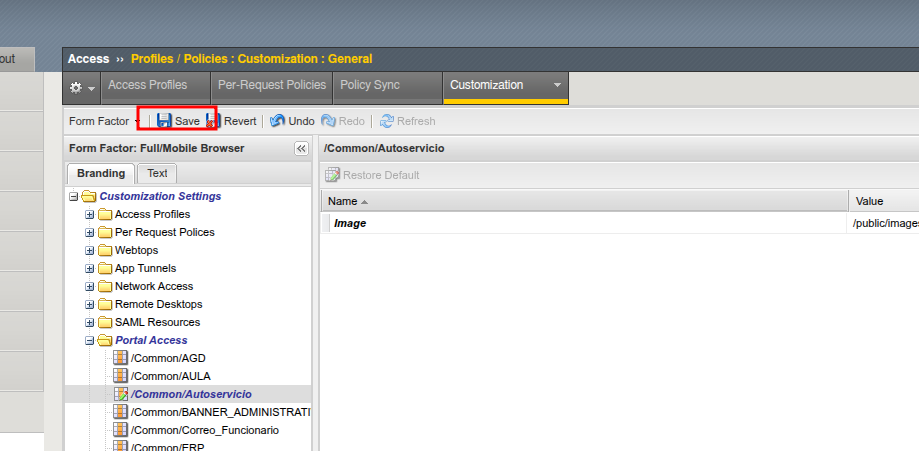The image size is (919, 451).
Task: Collapse the left panel with double-arrow icon
Action: point(301,148)
